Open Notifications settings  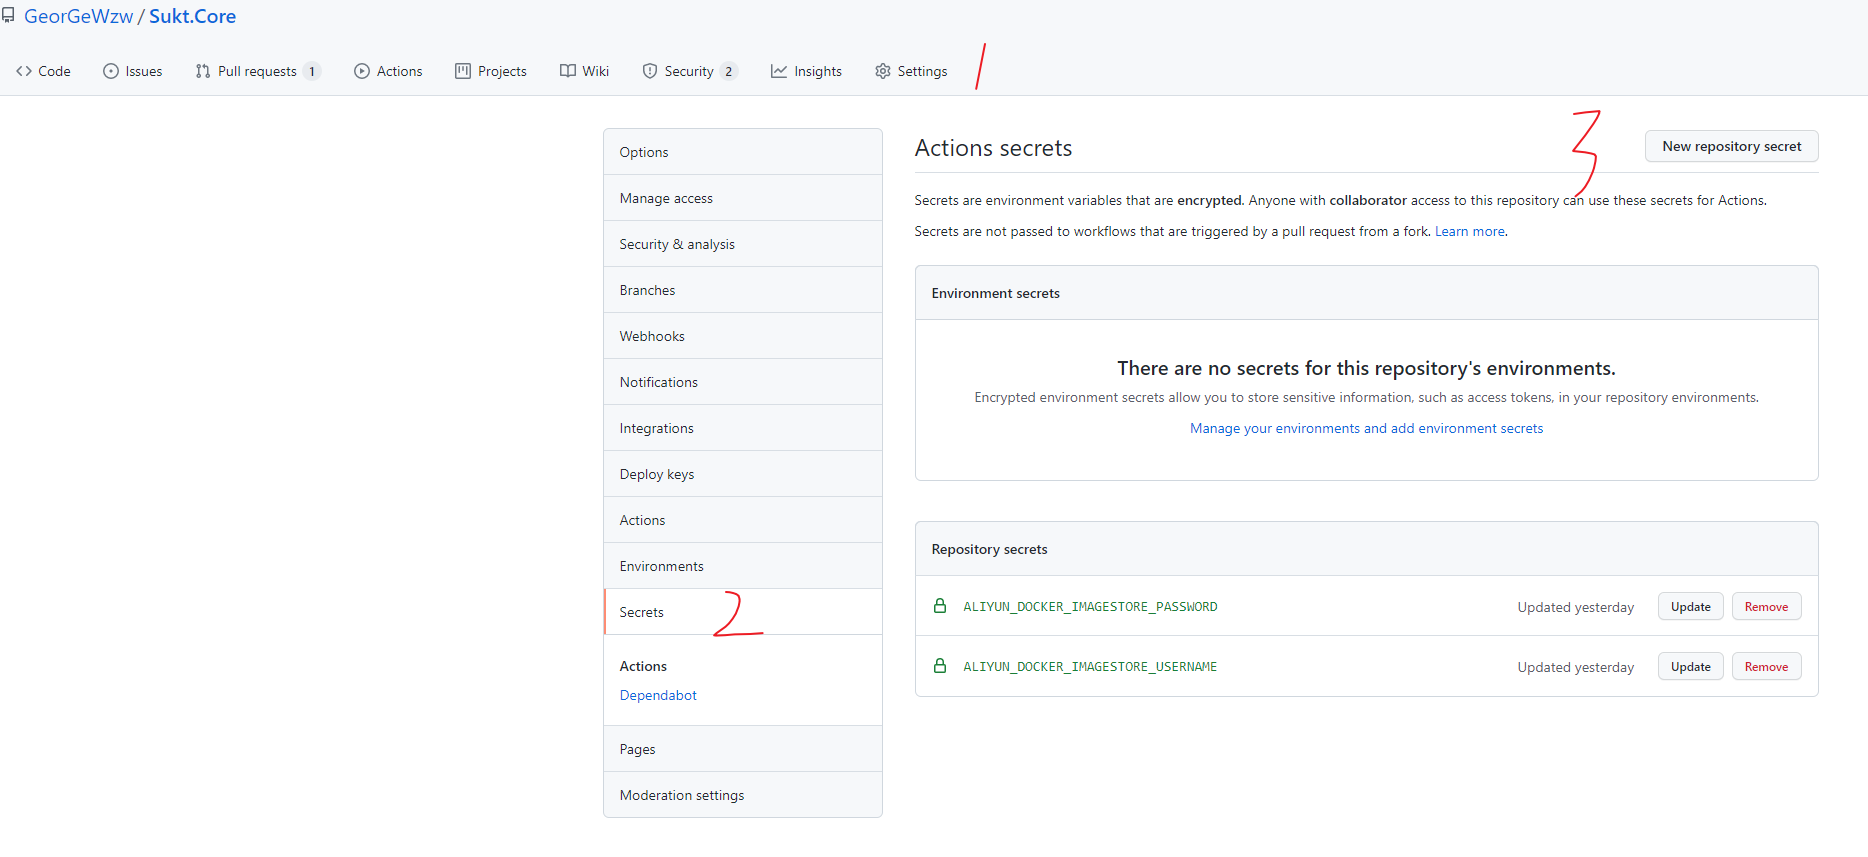(x=743, y=382)
